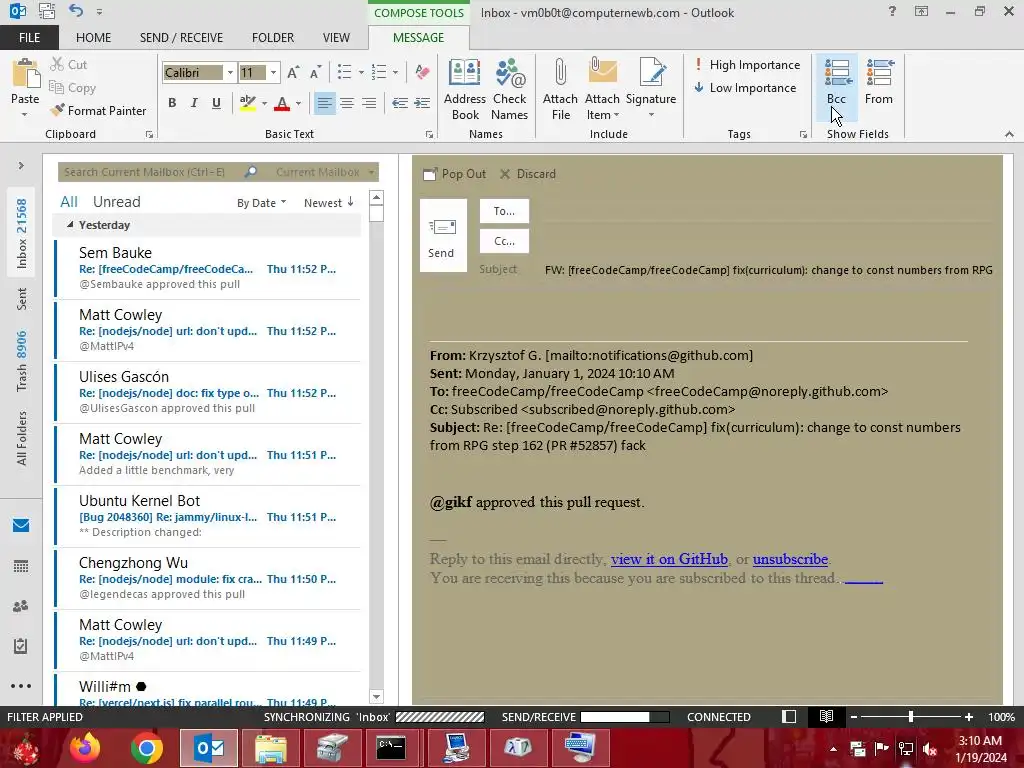Center the text alignment
The width and height of the screenshot is (1024, 768).
(347, 103)
